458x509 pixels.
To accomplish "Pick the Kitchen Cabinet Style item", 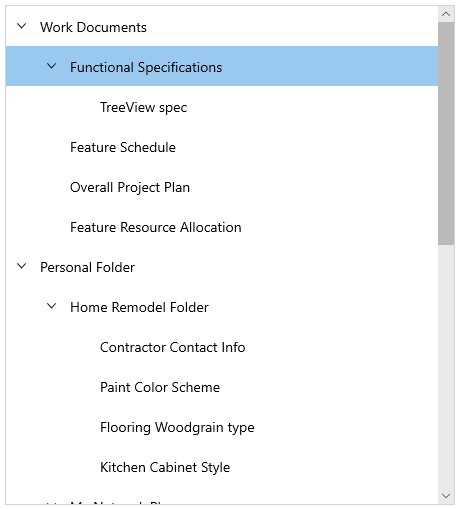I will (222, 467).
